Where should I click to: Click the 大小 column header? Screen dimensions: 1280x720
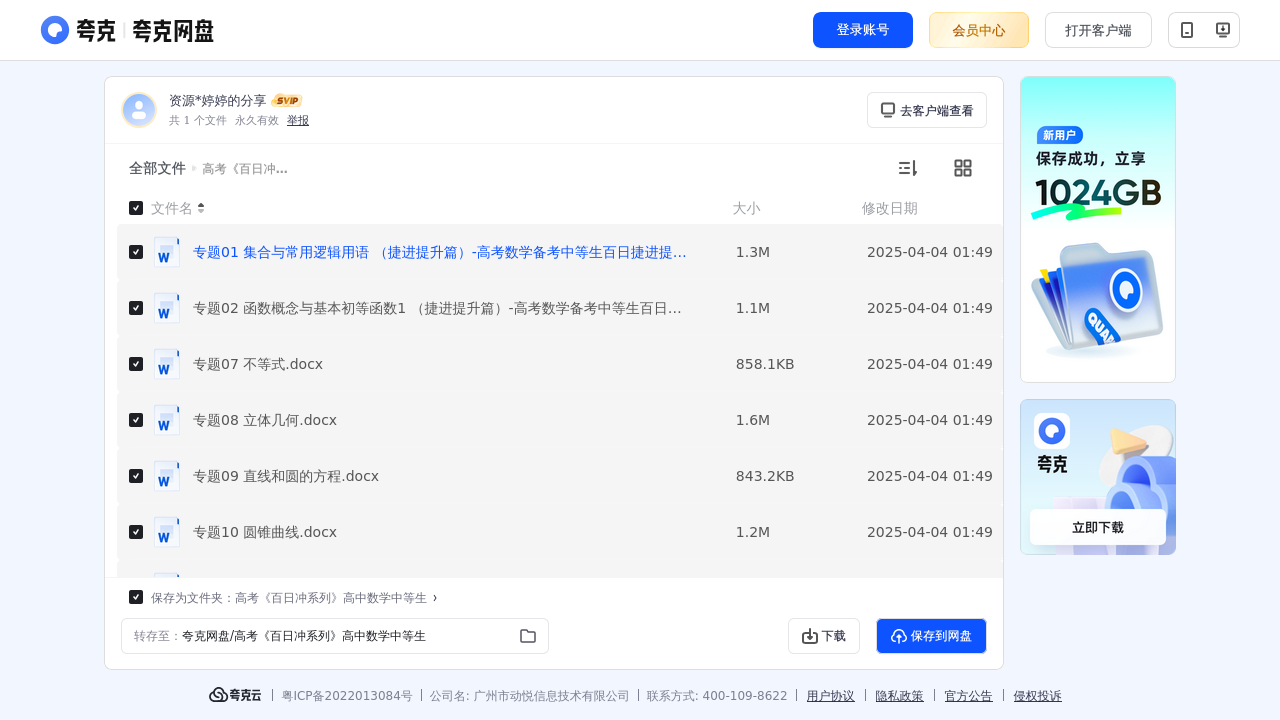coord(746,208)
